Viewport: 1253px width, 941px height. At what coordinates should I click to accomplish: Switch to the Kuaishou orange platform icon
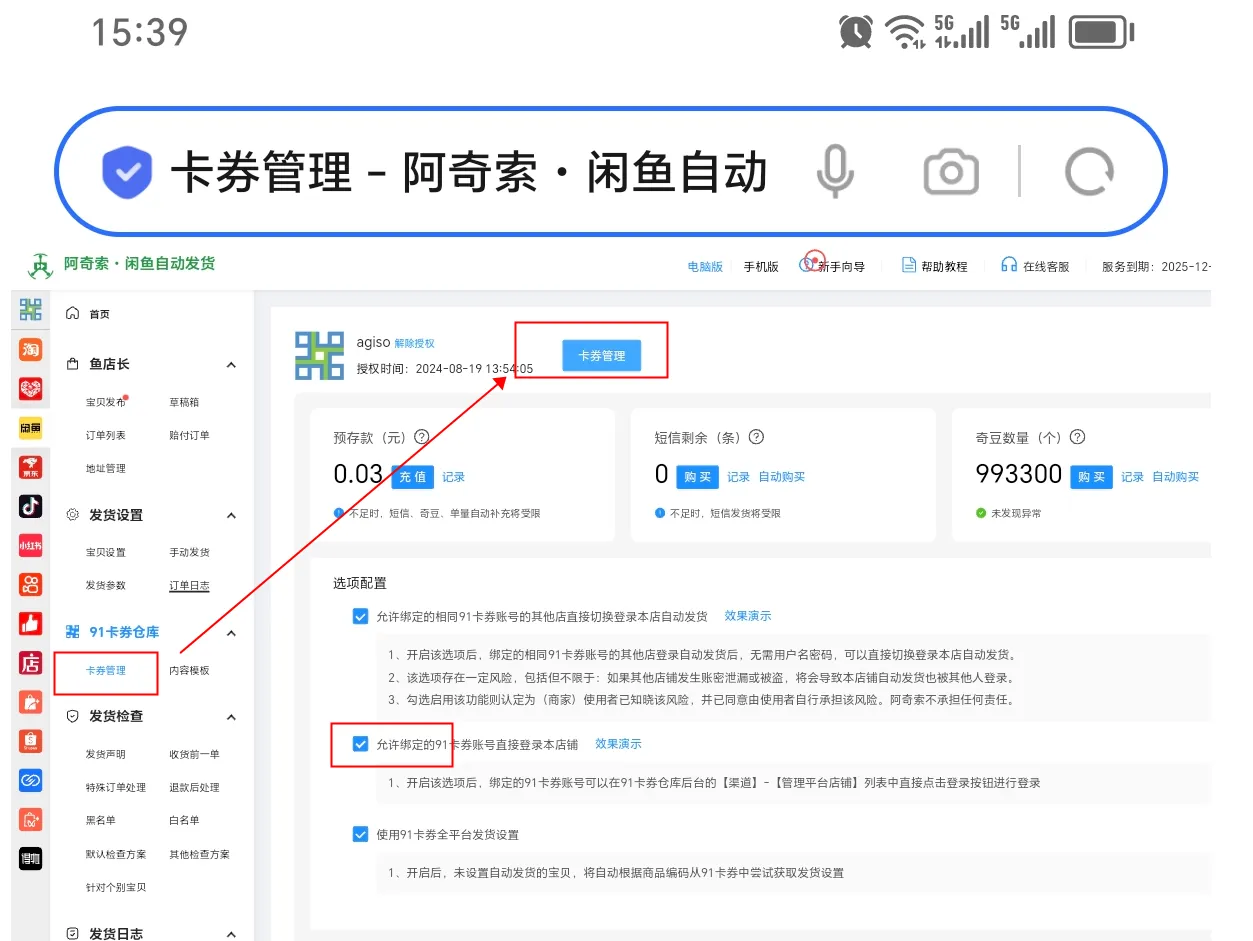[x=30, y=584]
